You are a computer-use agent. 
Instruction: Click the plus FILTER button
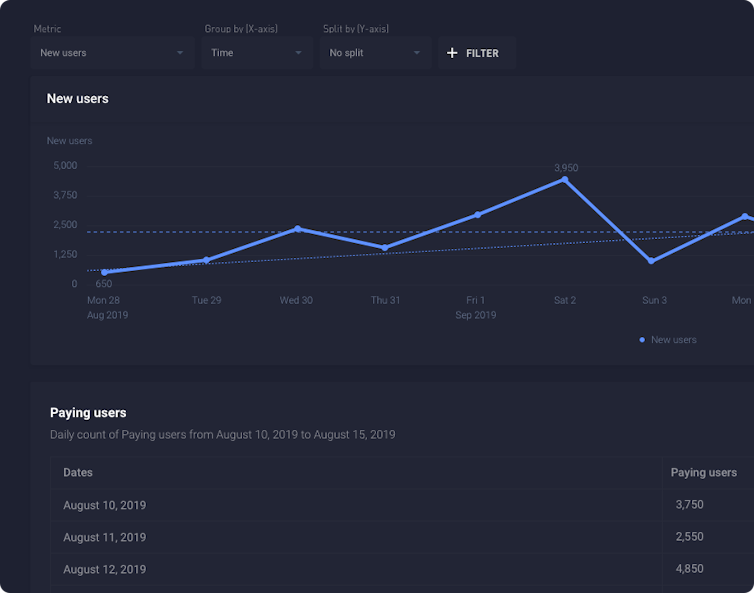(476, 53)
